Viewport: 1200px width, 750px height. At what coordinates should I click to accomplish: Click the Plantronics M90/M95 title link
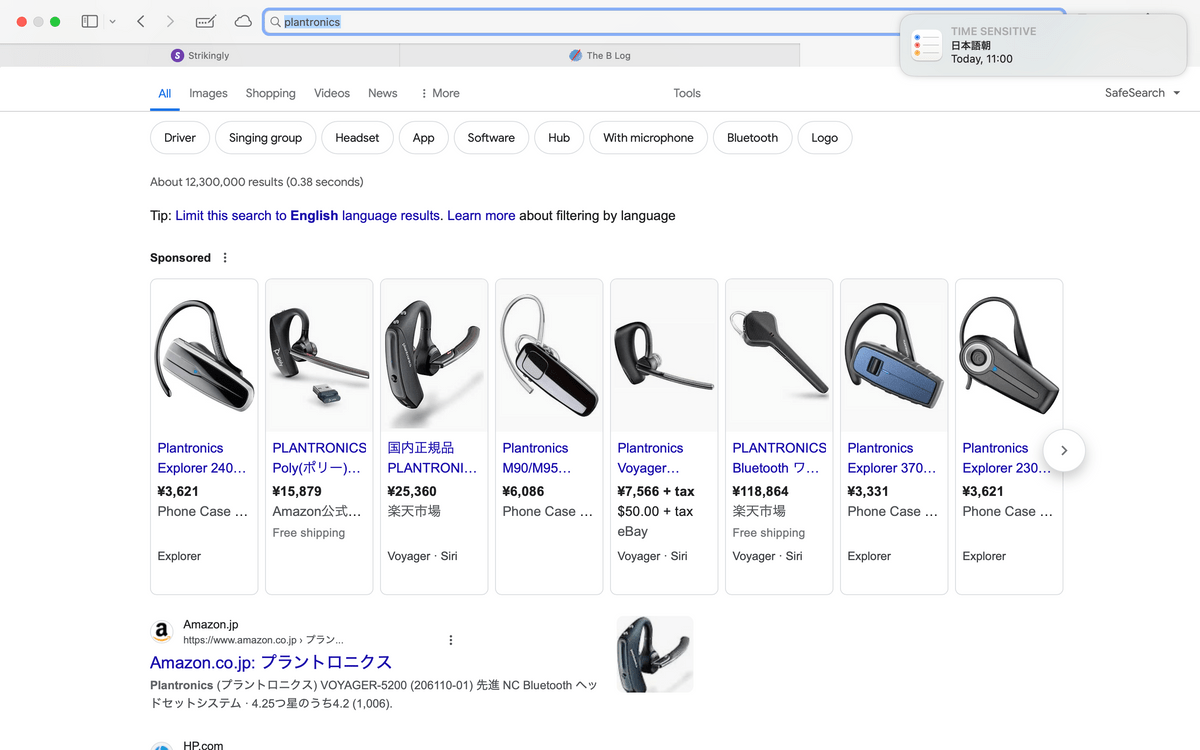(x=537, y=458)
